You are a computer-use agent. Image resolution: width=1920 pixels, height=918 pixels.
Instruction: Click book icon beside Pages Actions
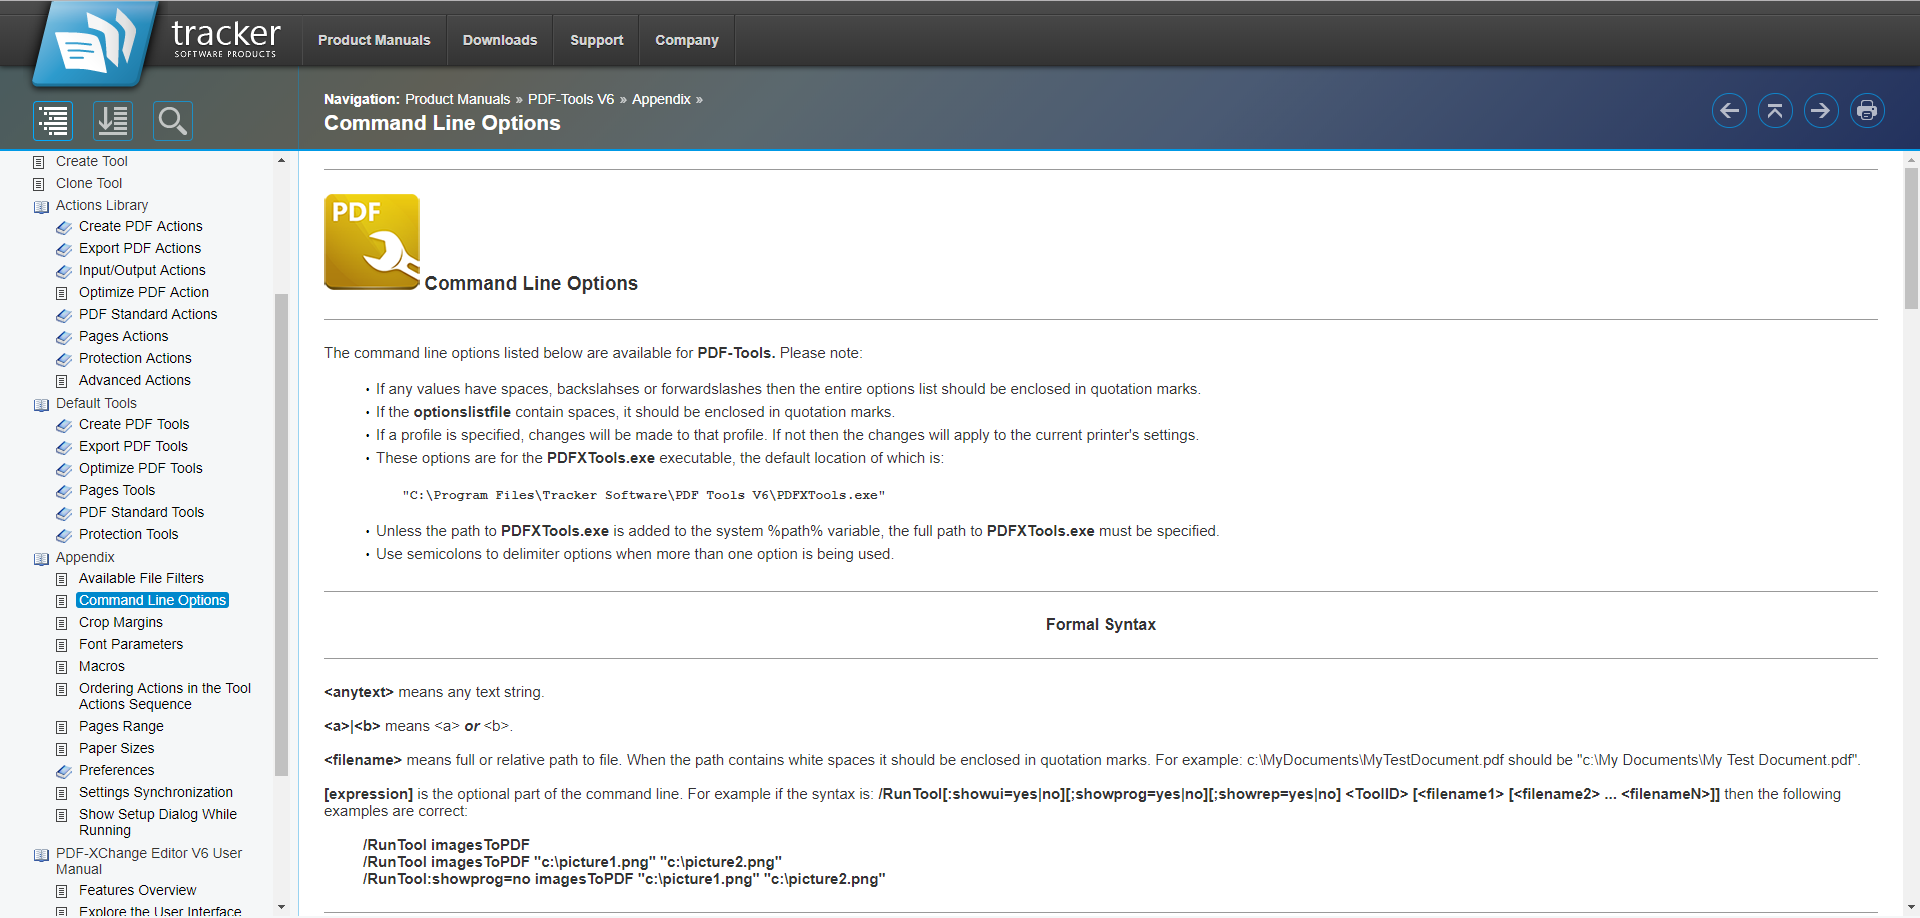tap(63, 337)
